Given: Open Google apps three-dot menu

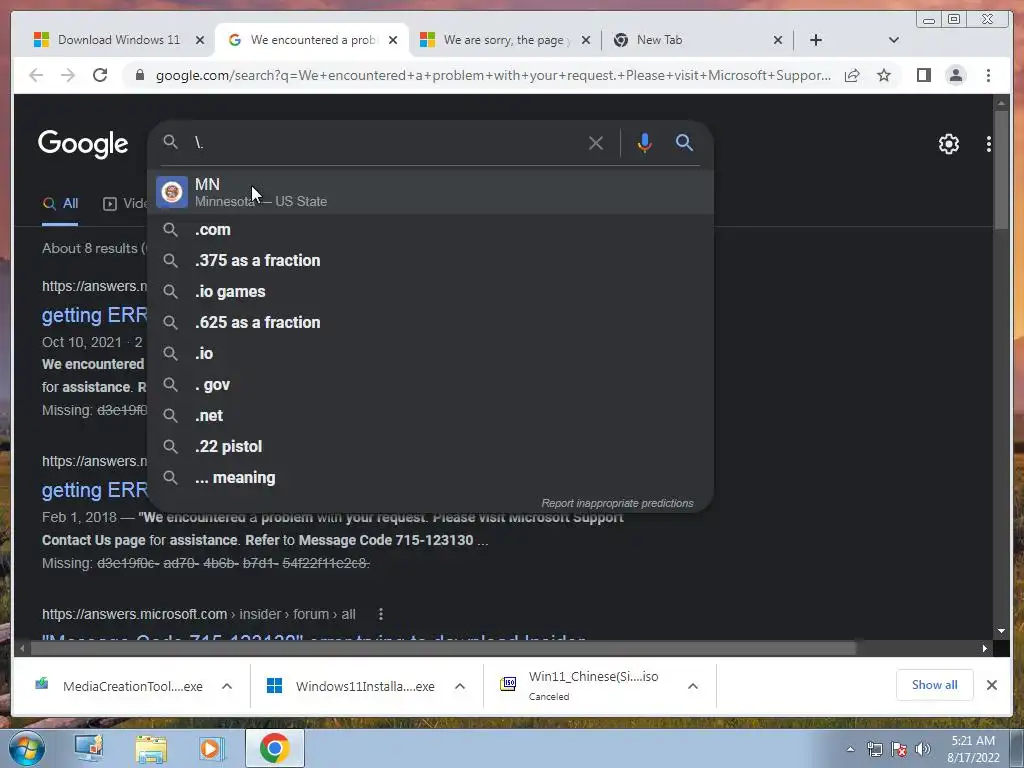Looking at the screenshot, I should coord(988,144).
